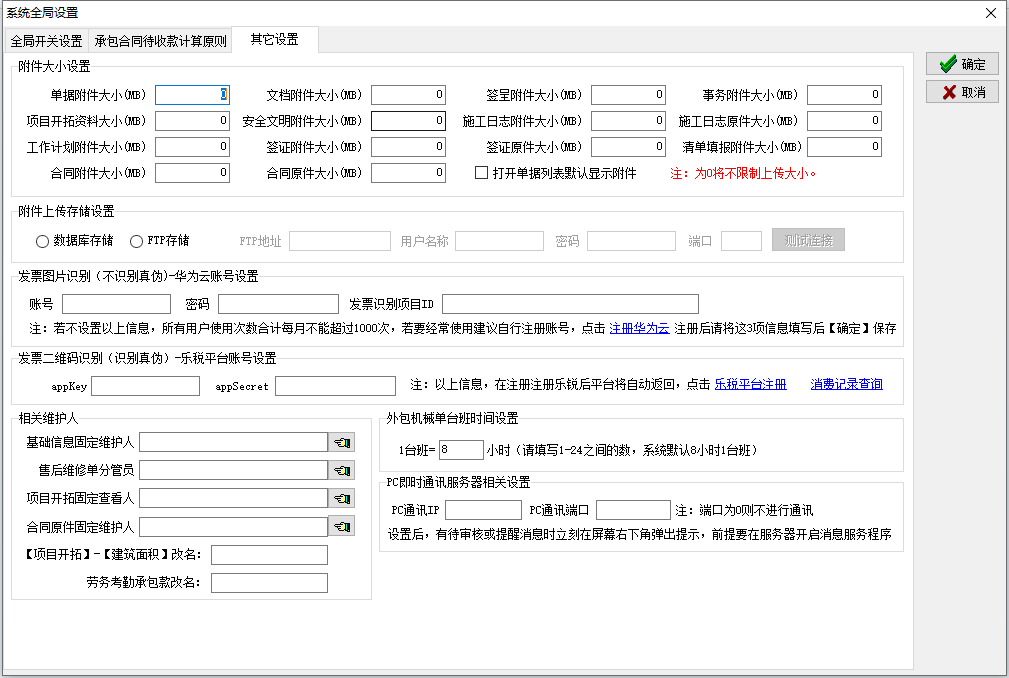Image resolution: width=1009 pixels, height=678 pixels.
Task: Click lookup icon for 项目开拓固定查看人
Action: (342, 498)
